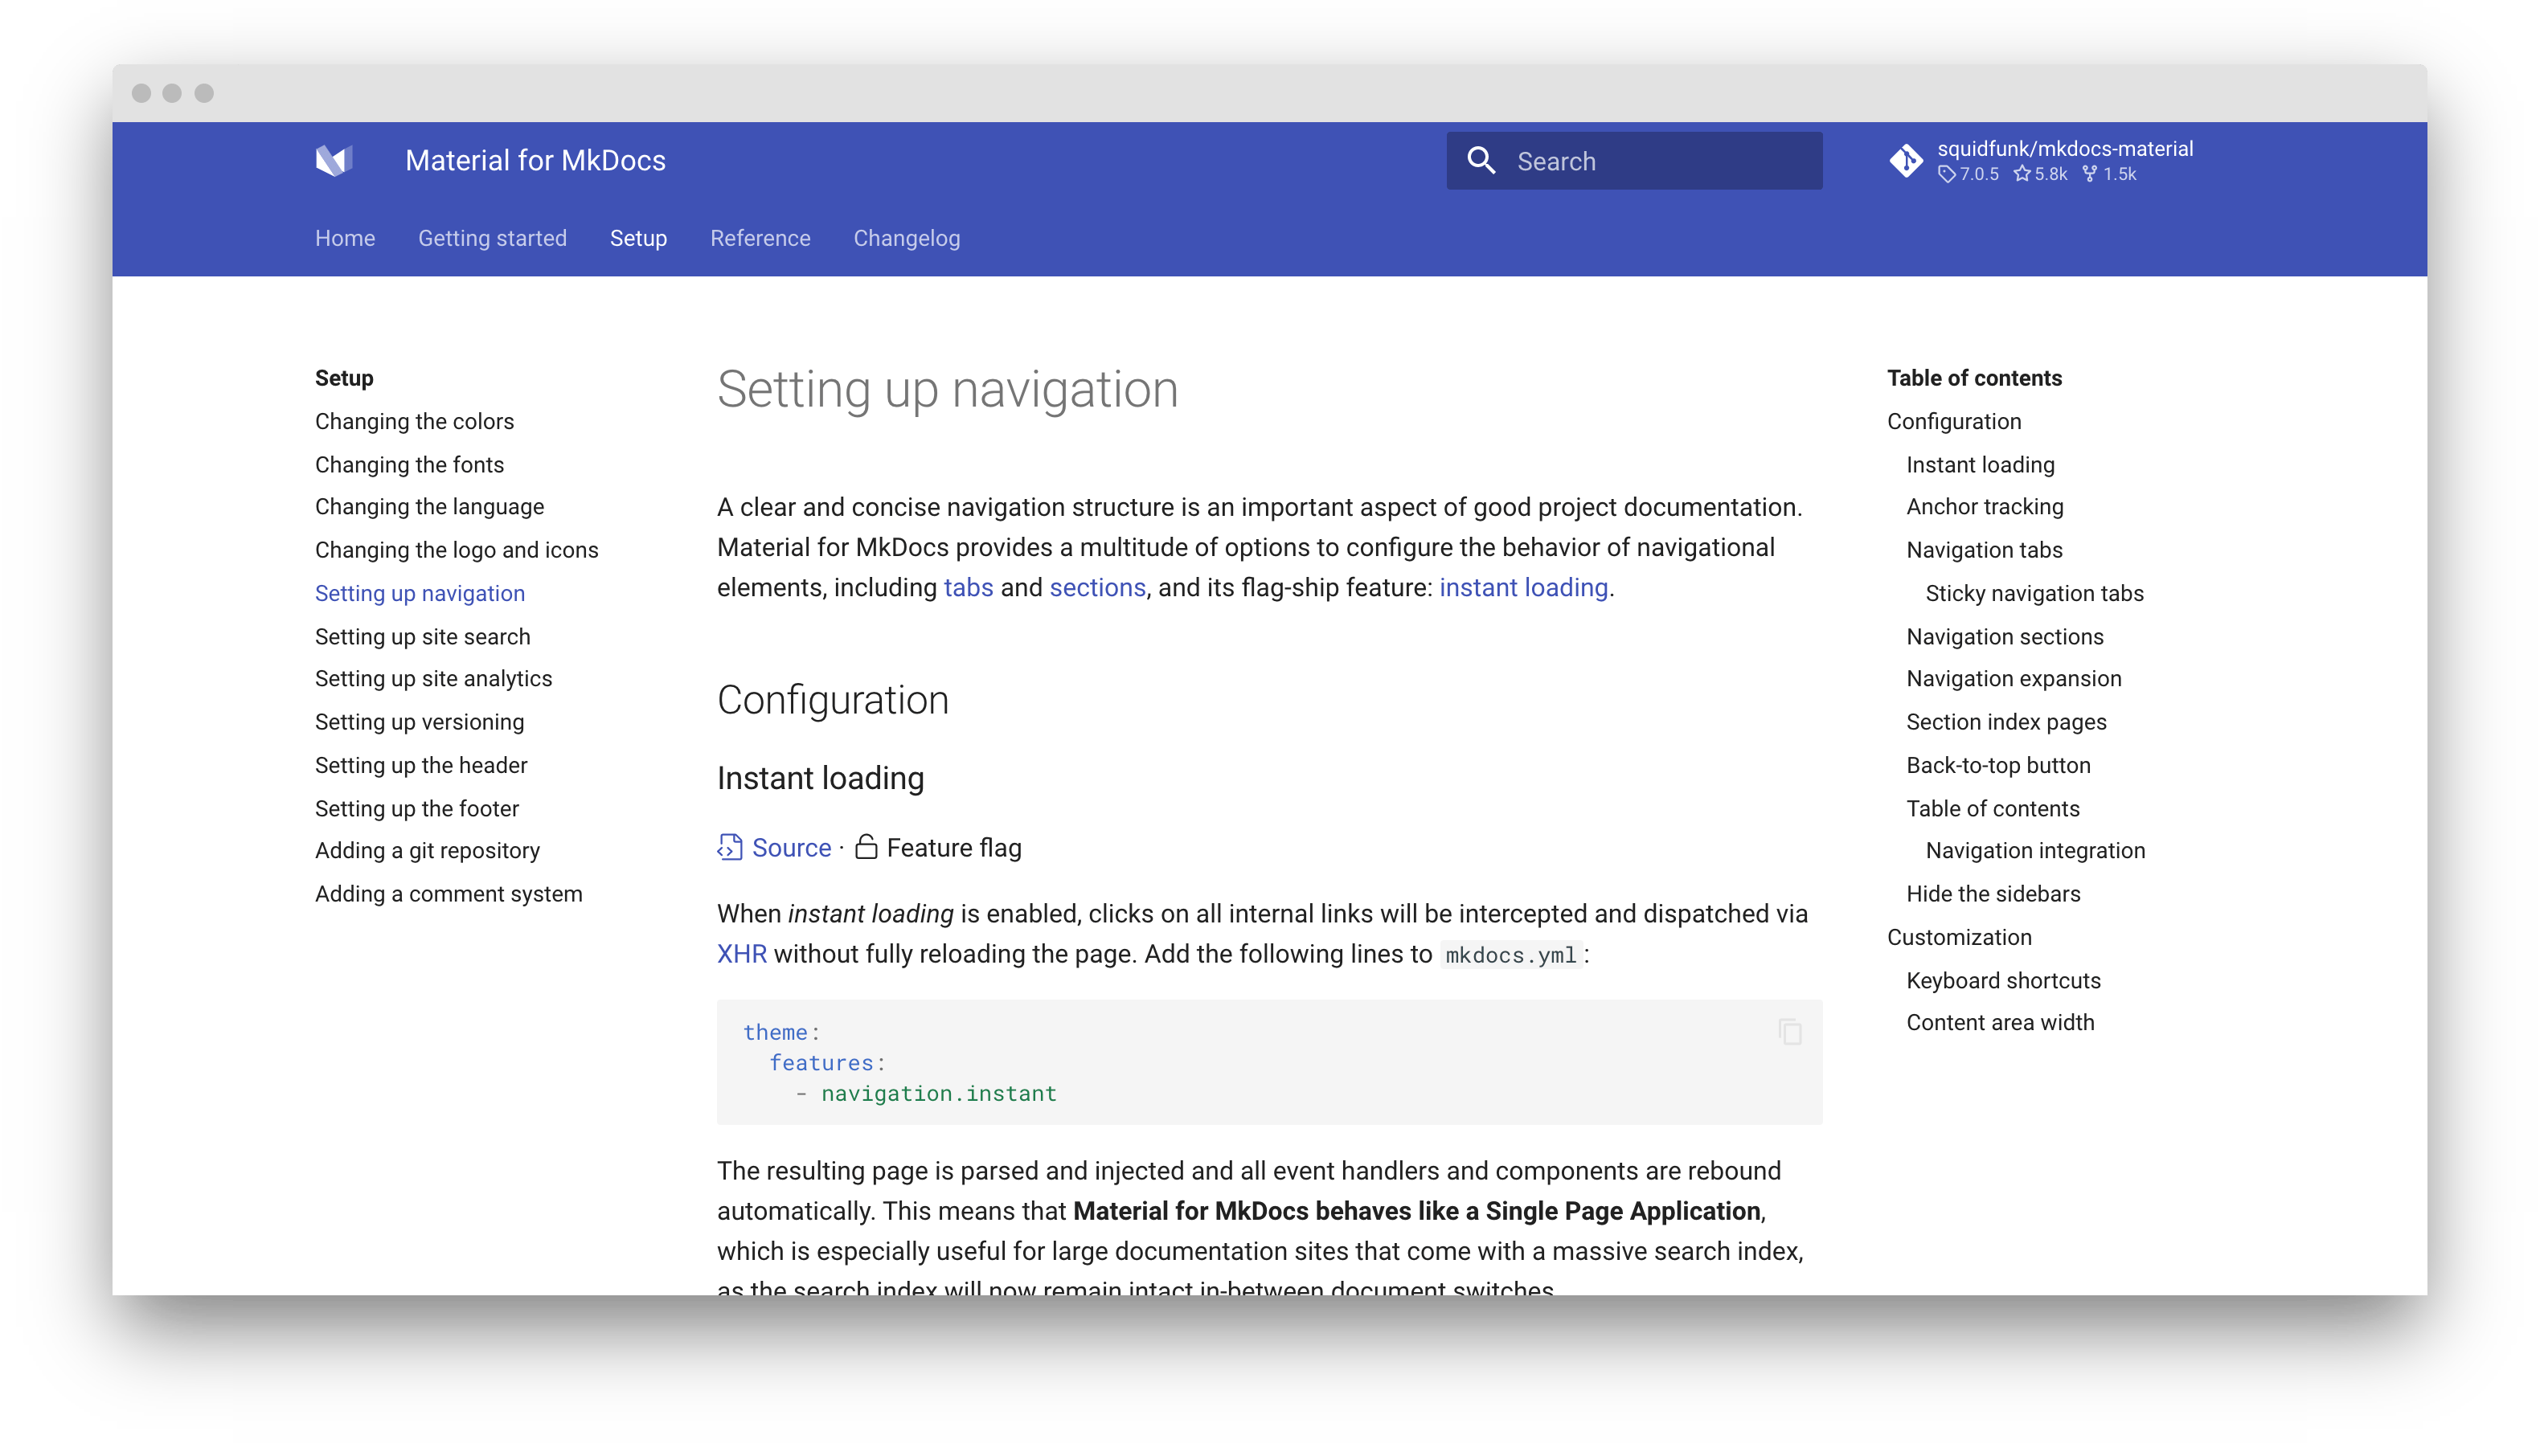Navigate to the Home tab
This screenshot has width=2540, height=1456.
[x=344, y=238]
